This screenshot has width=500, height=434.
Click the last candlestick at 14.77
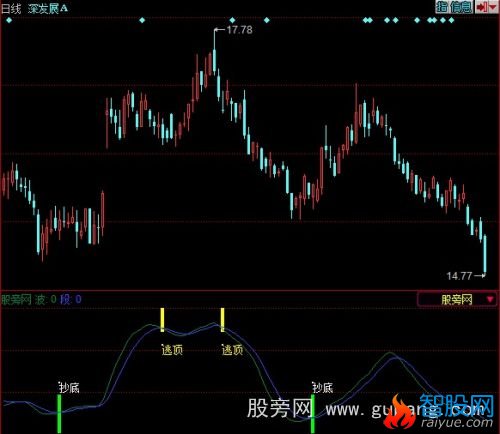click(485, 255)
